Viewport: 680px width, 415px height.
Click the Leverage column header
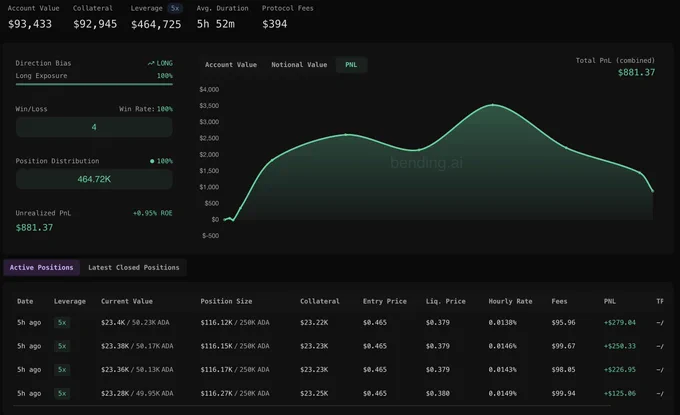70,301
